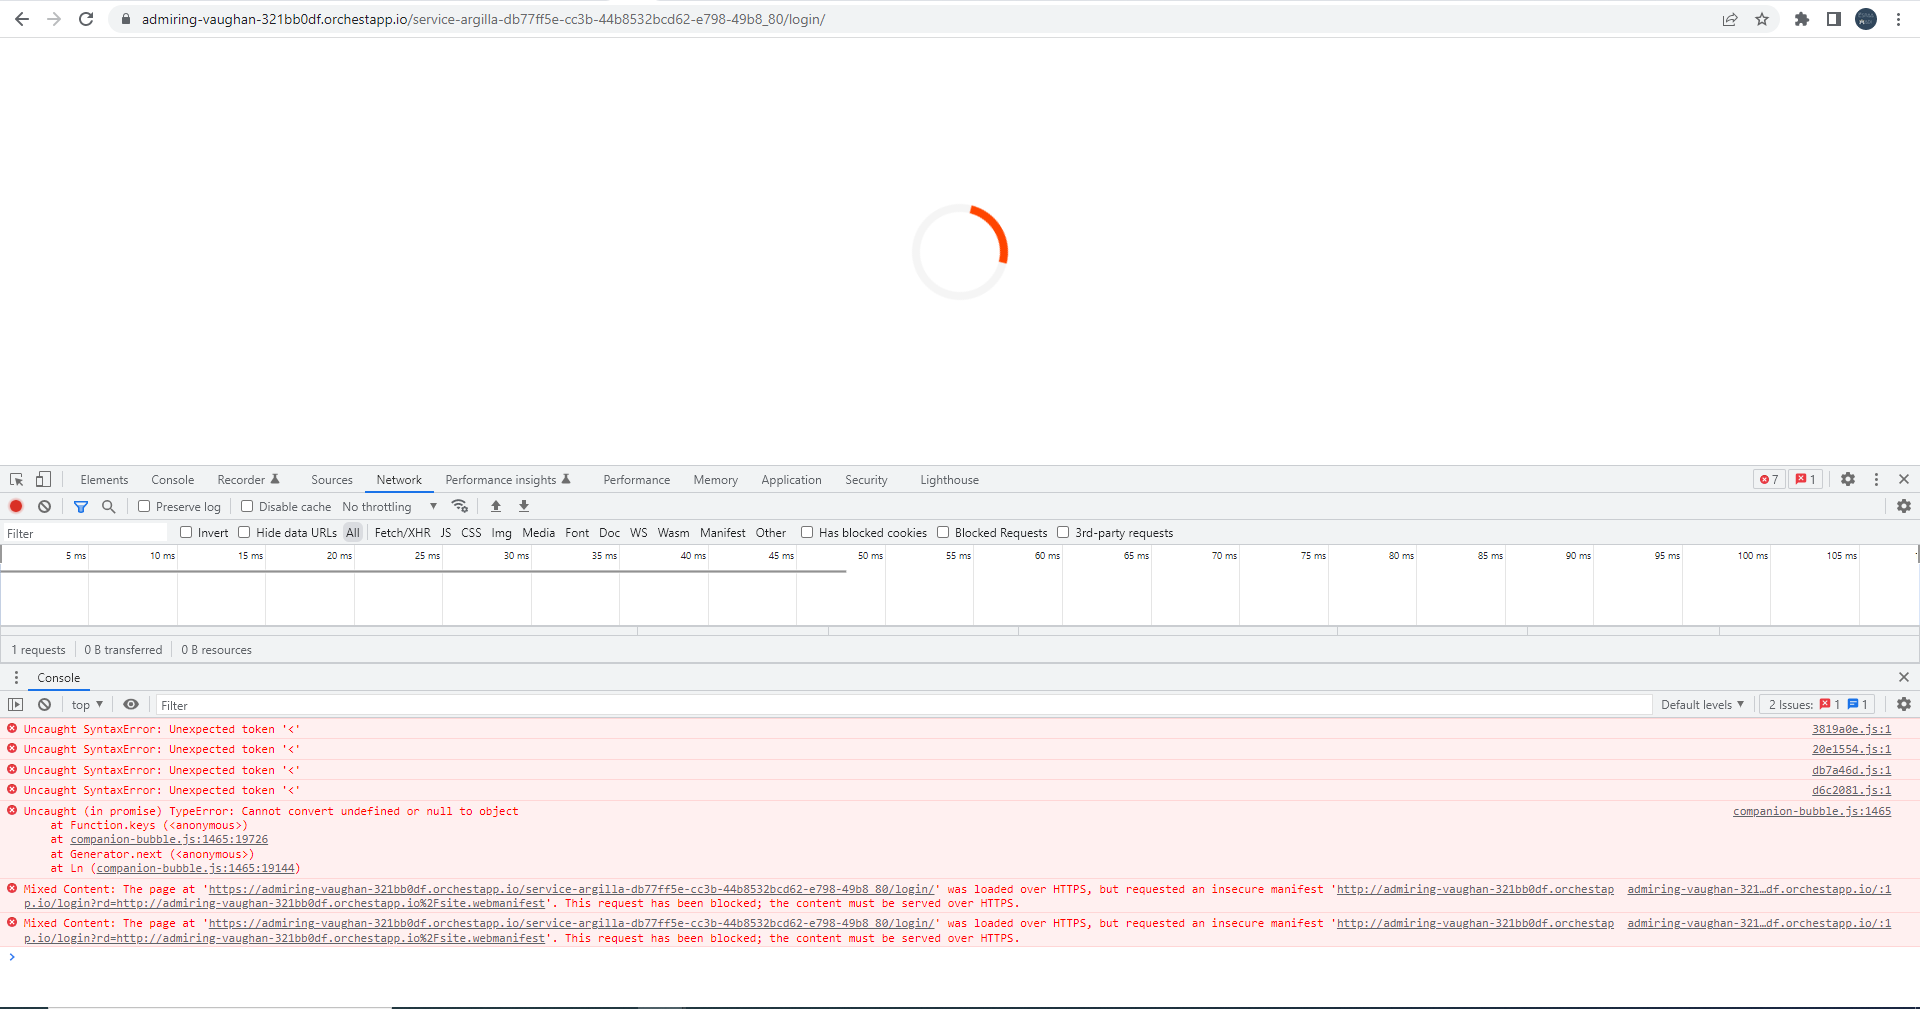Image resolution: width=1920 pixels, height=1009 pixels.
Task: Toggle the device emulation toolbar
Action: click(x=43, y=479)
